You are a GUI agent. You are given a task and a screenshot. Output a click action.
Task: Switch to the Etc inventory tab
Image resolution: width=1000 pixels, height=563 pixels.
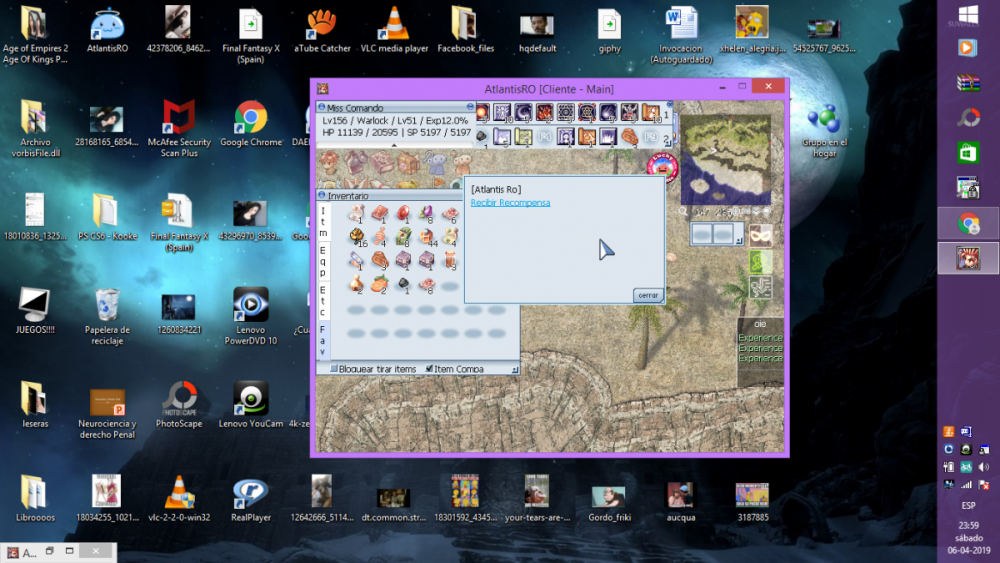point(323,301)
